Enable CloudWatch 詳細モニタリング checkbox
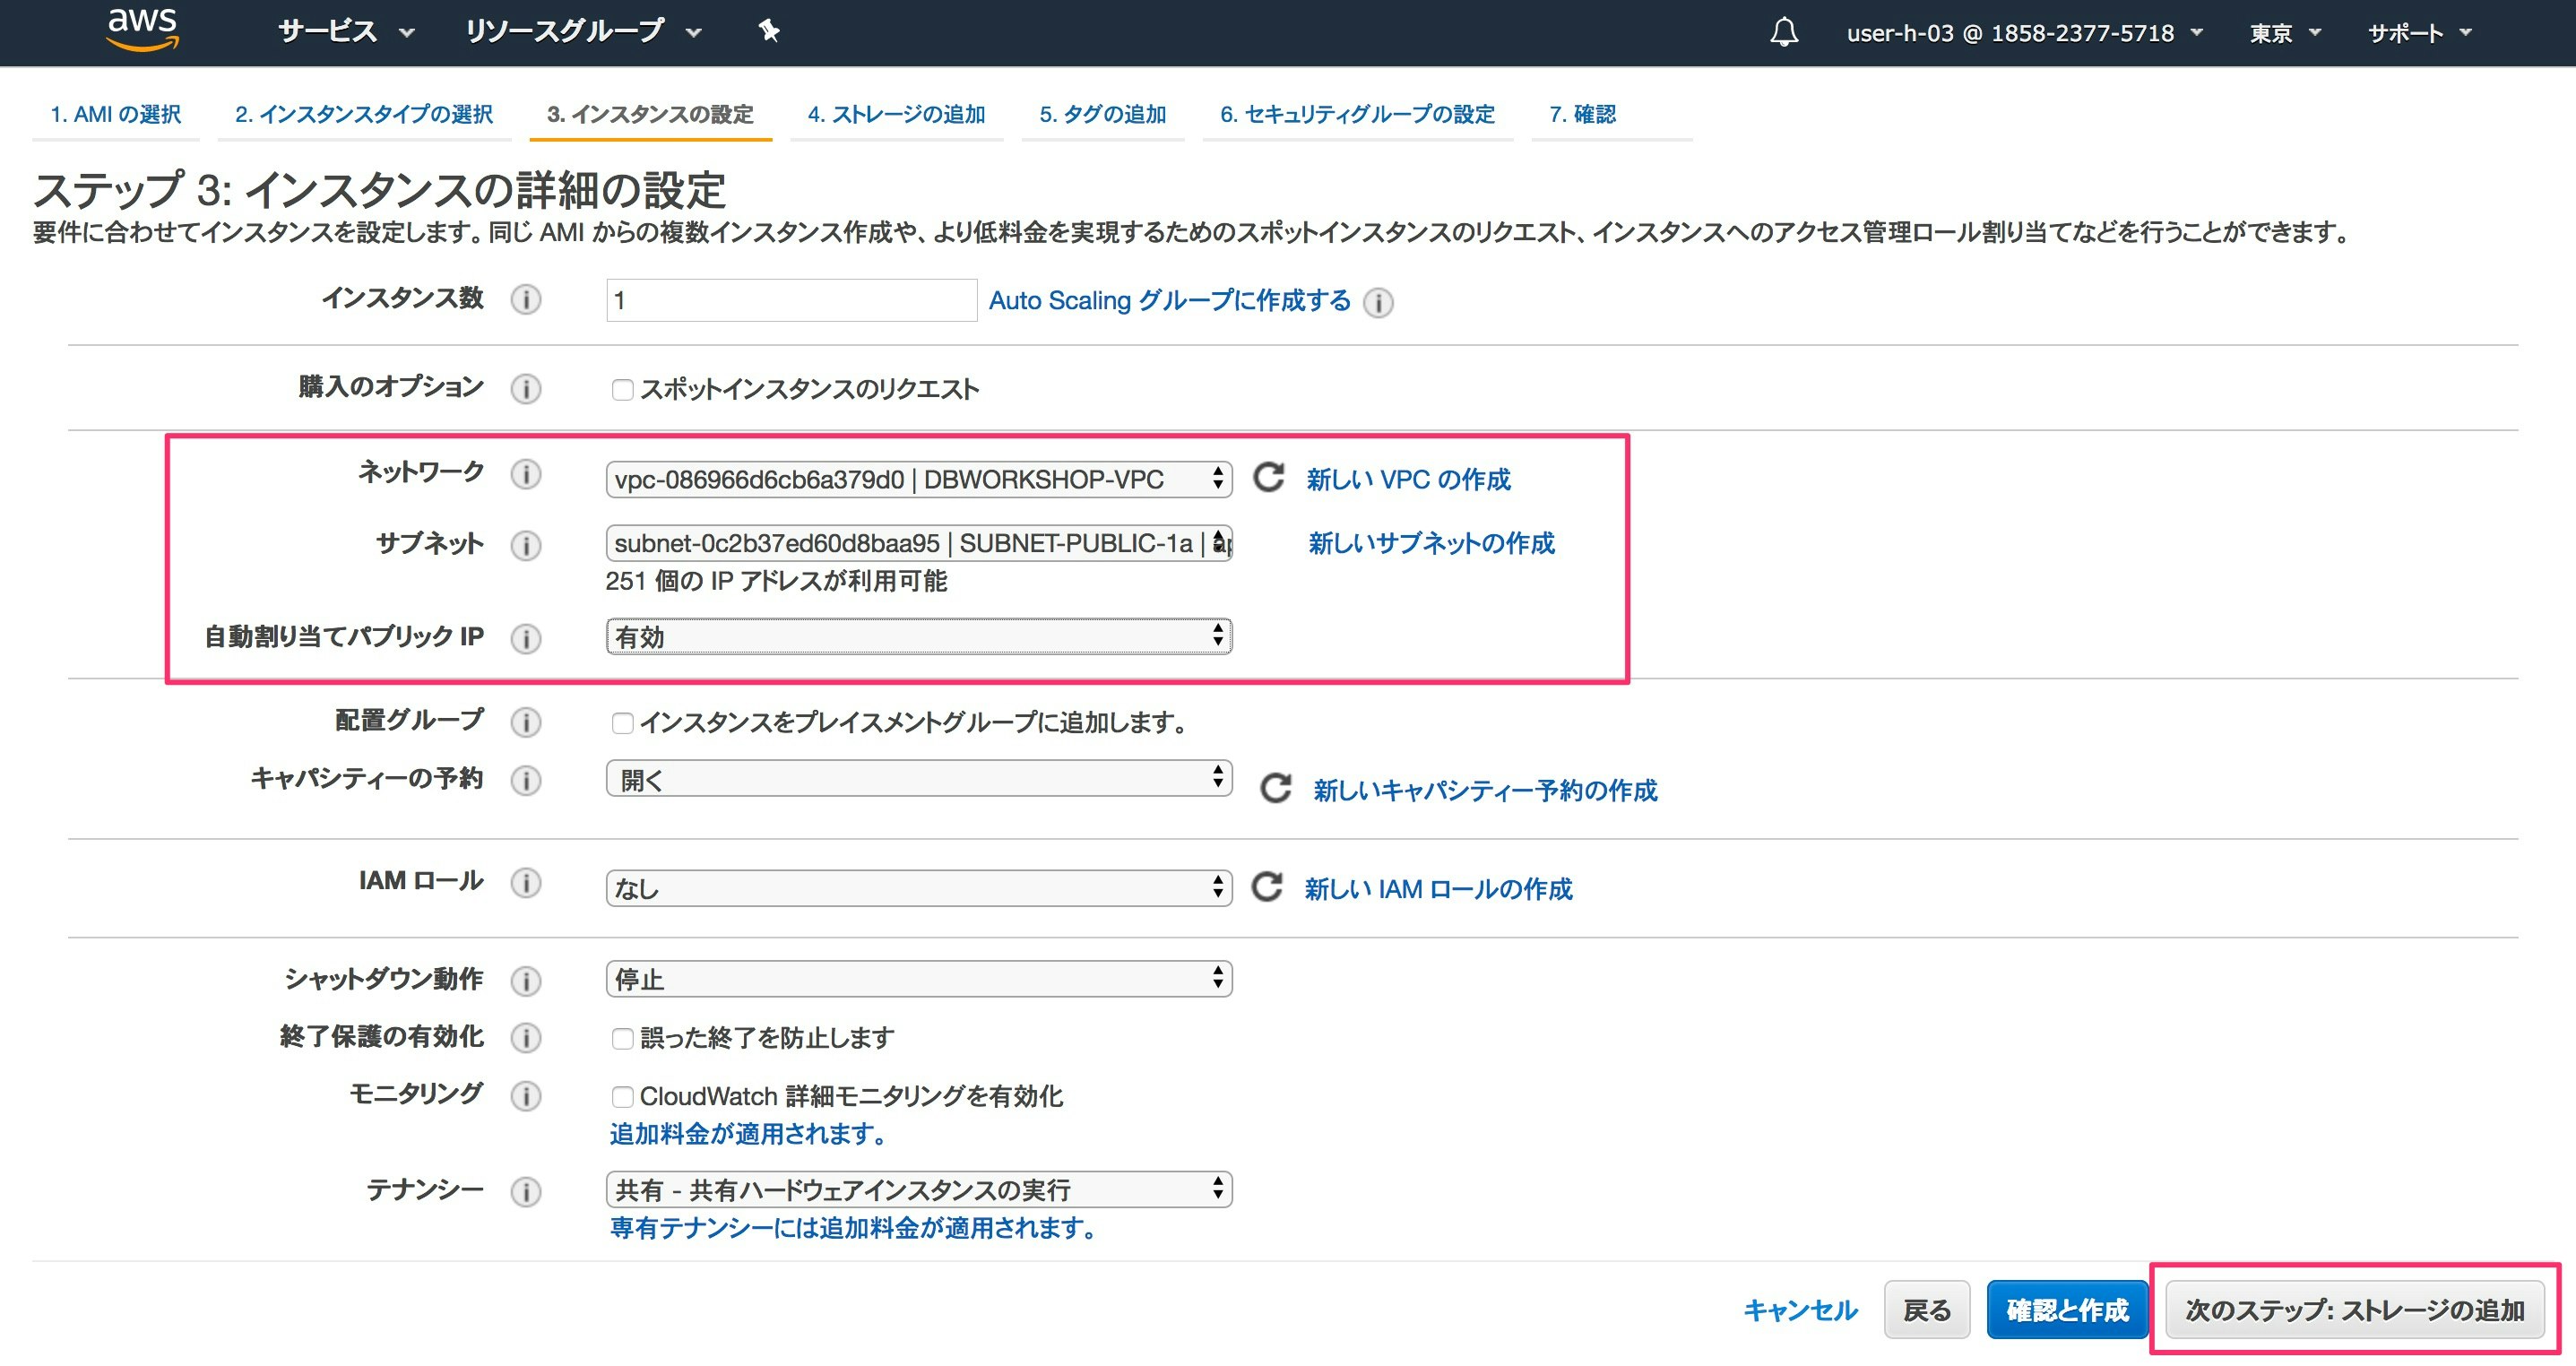 [x=622, y=1096]
